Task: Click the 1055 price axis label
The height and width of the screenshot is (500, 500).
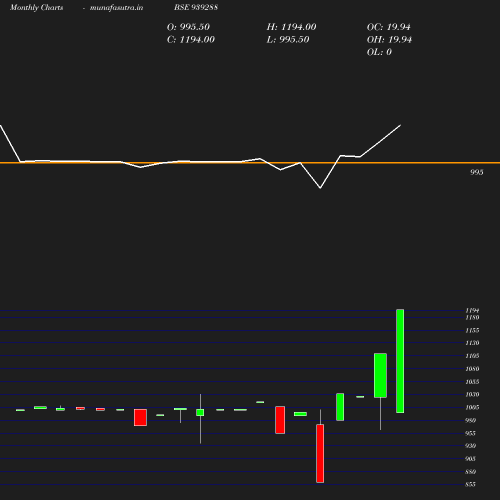Action: tap(472, 382)
